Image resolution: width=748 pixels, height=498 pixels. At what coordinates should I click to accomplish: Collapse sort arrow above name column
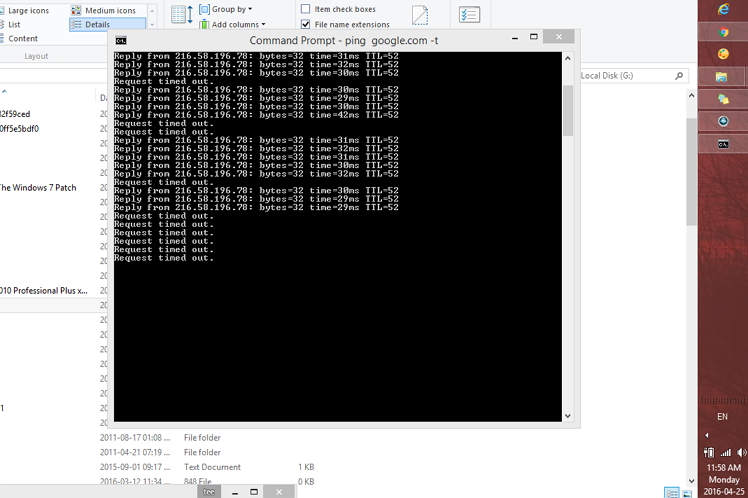[4, 91]
